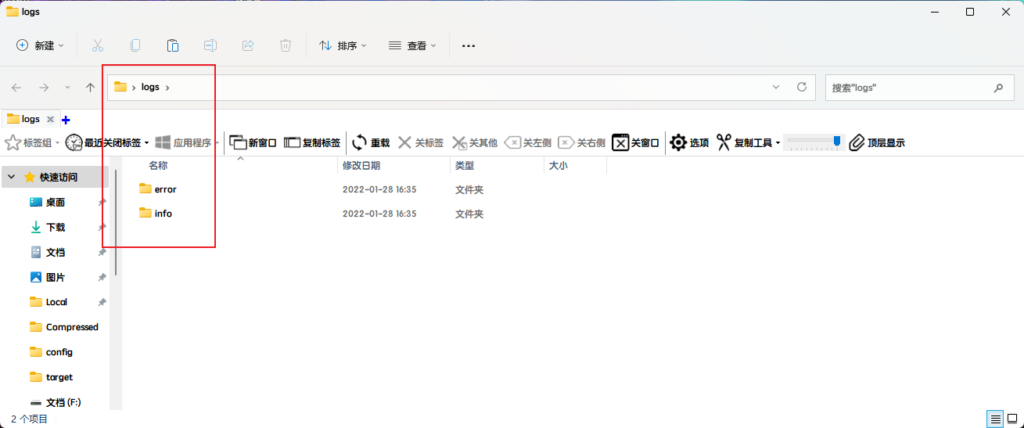Expand the 新建 (new) dropdown menu
This screenshot has height=428, width=1024.
pyautogui.click(x=40, y=45)
